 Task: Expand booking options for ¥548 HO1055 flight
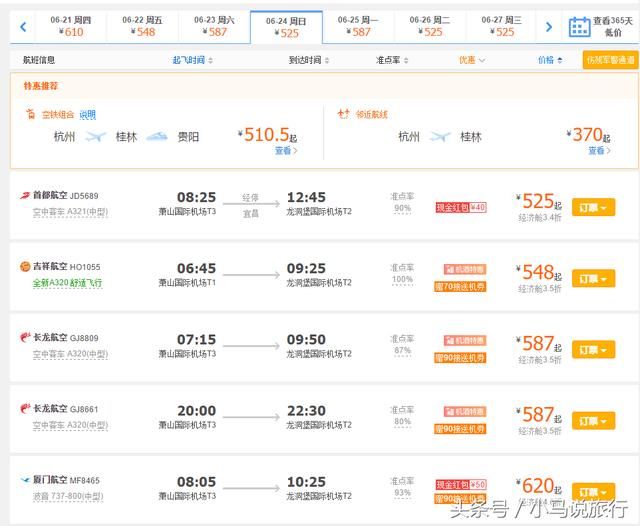pos(593,279)
